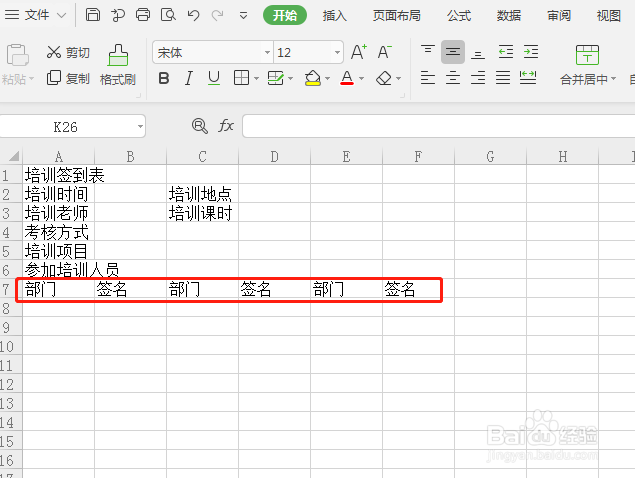
Task: Select cell 考核方式
Action: (57, 232)
